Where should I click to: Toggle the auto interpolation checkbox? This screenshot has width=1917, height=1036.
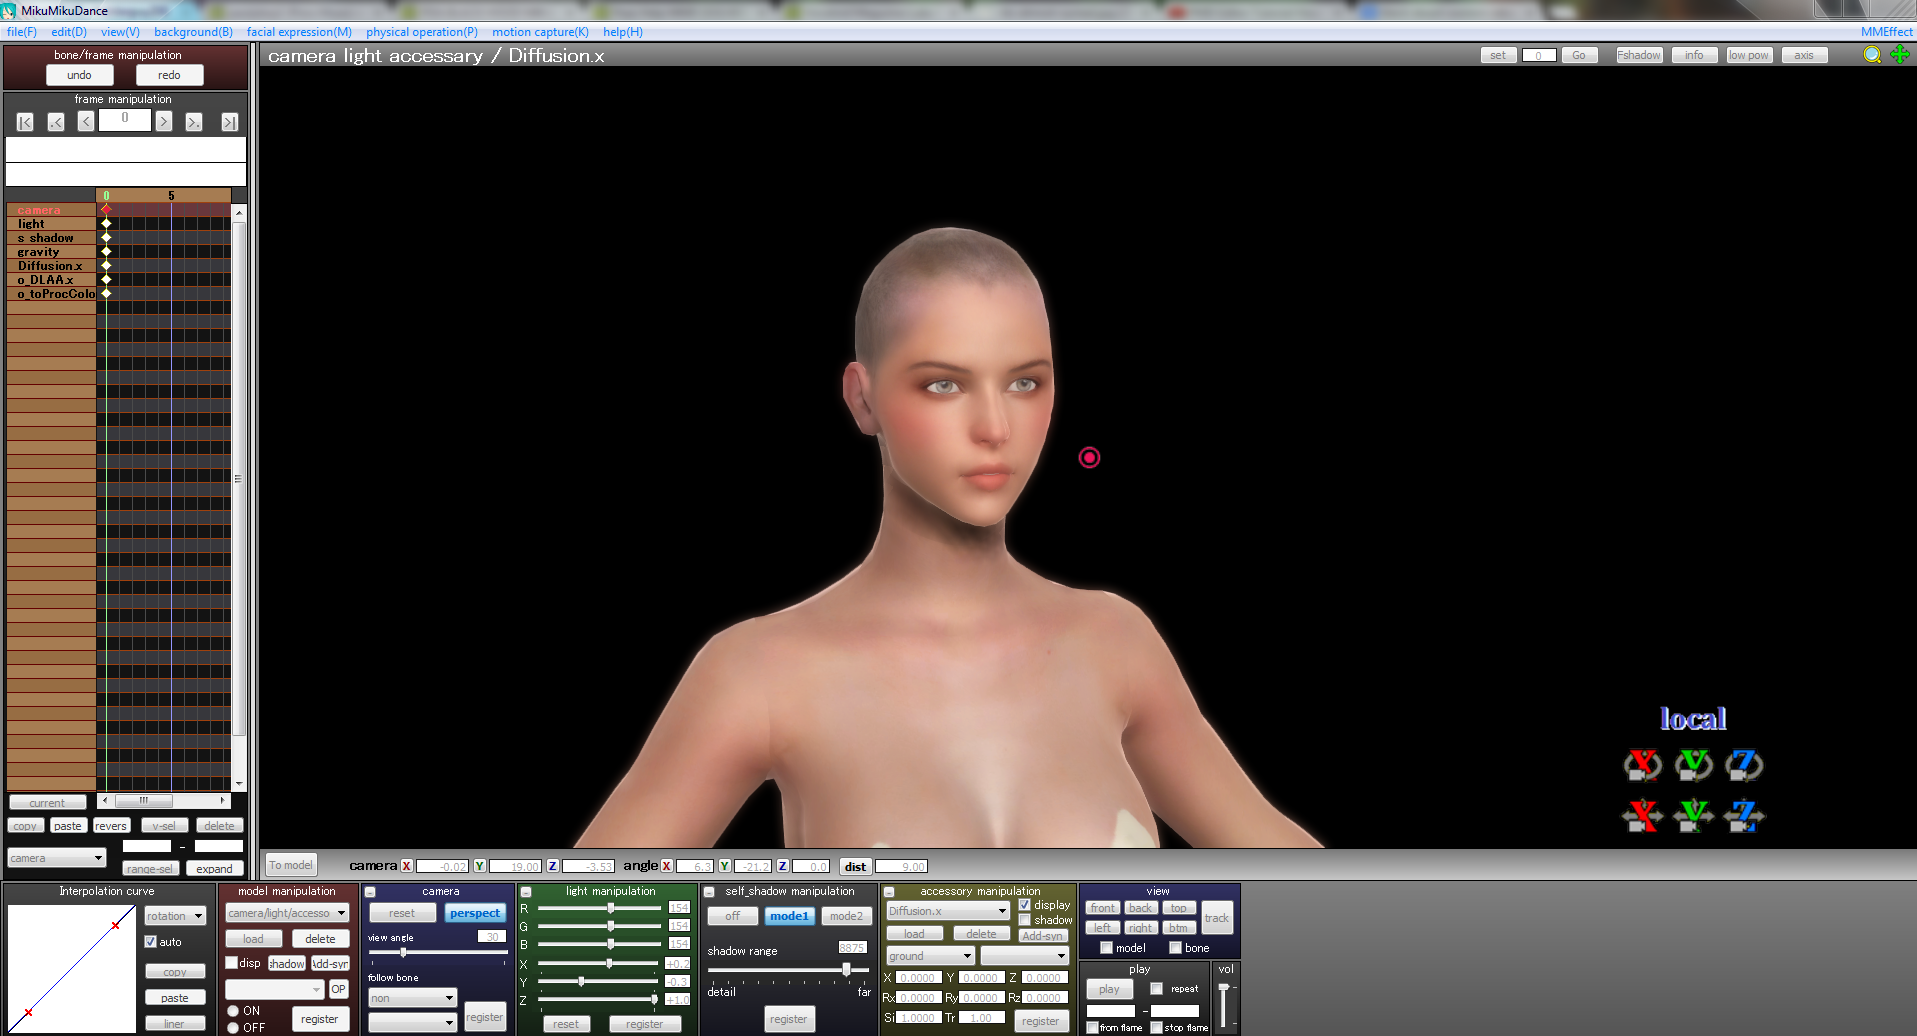click(x=151, y=941)
